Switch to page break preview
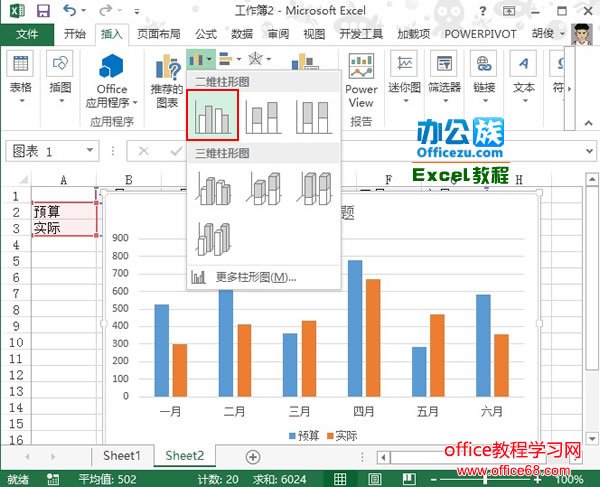The height and width of the screenshot is (487, 600). click(x=409, y=479)
